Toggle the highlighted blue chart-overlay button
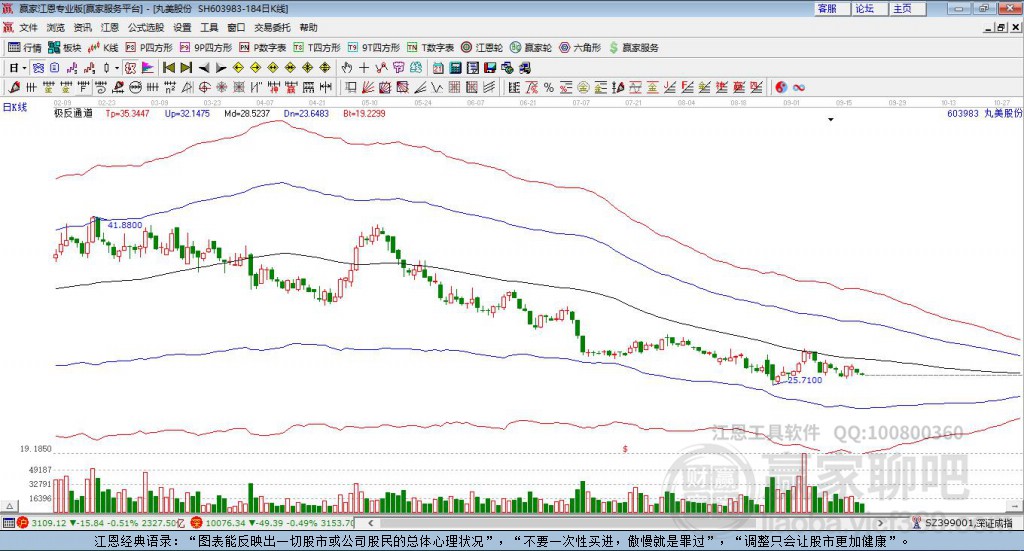Image resolution: width=1024 pixels, height=551 pixels. pyautogui.click(x=38, y=67)
